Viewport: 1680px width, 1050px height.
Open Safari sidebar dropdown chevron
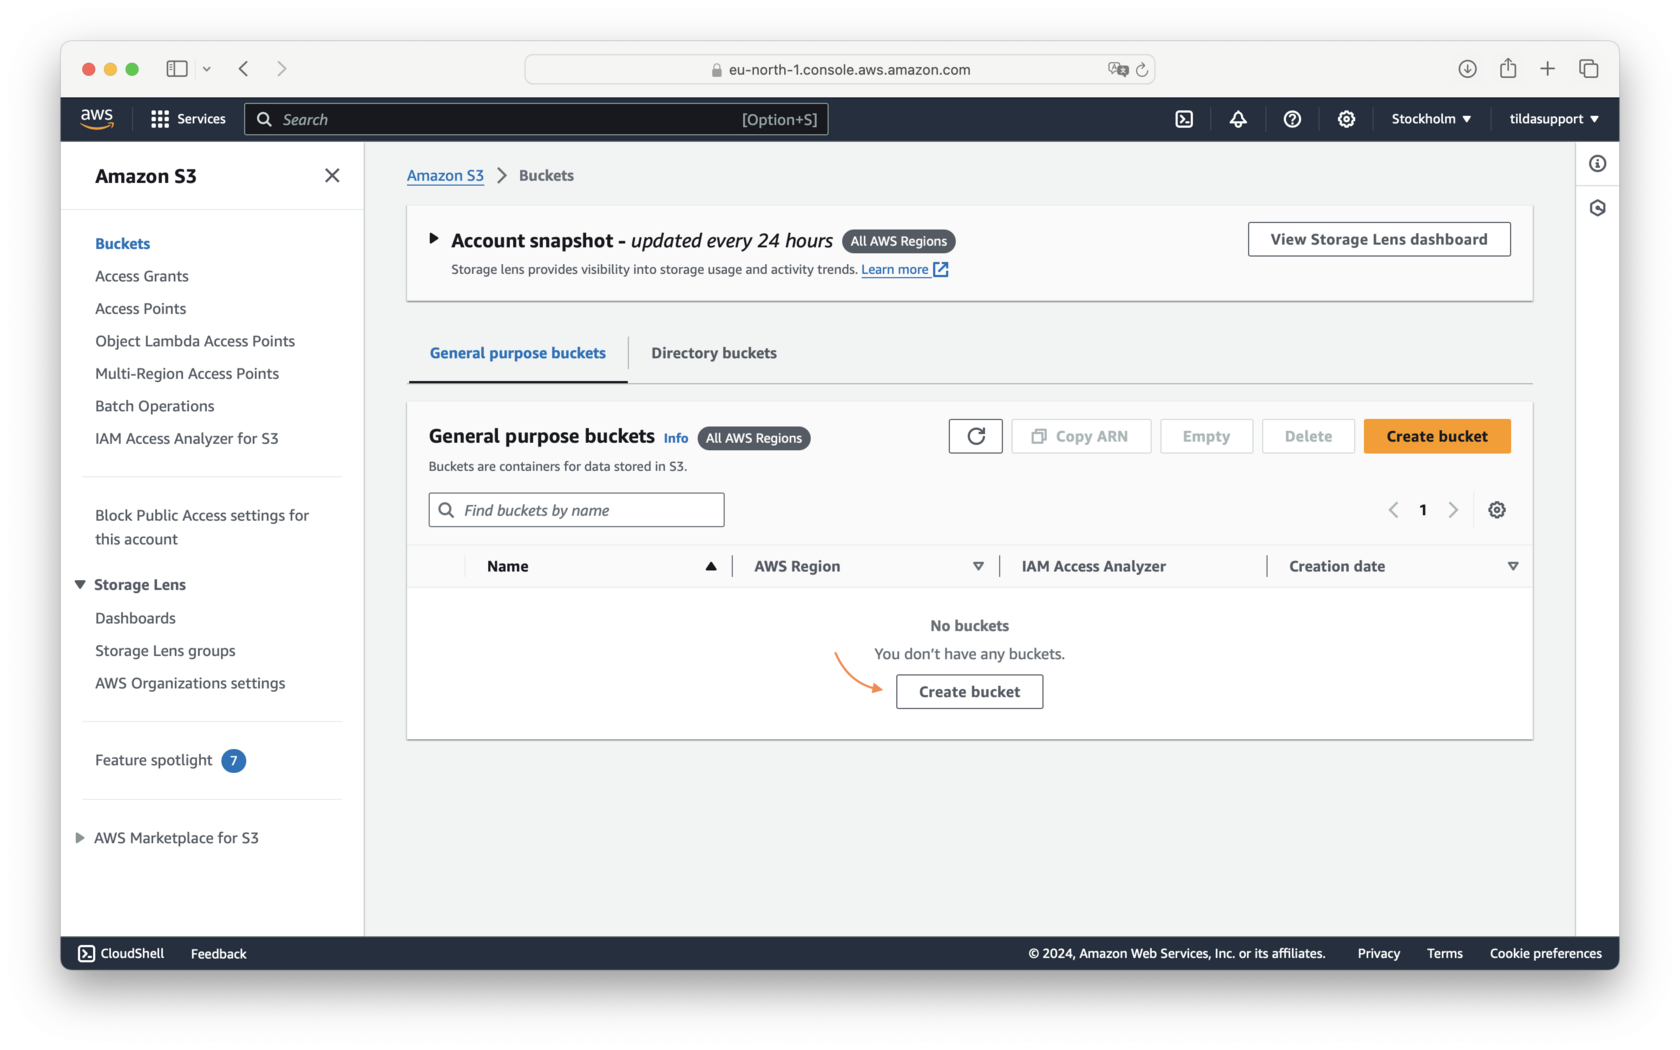207,69
